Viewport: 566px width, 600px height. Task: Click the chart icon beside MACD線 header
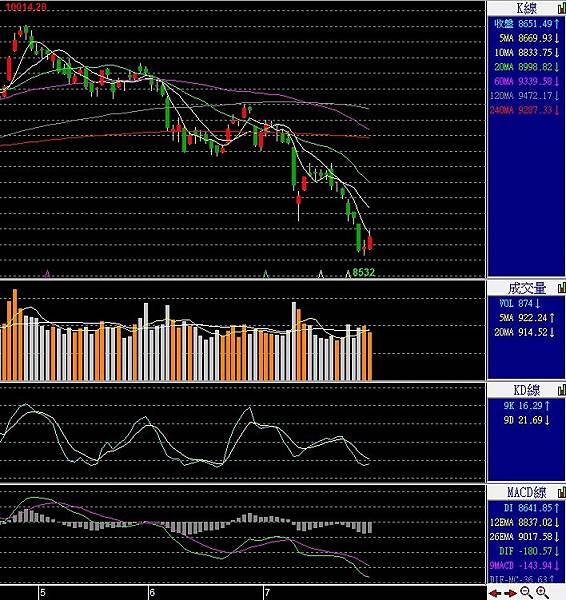coord(561,492)
